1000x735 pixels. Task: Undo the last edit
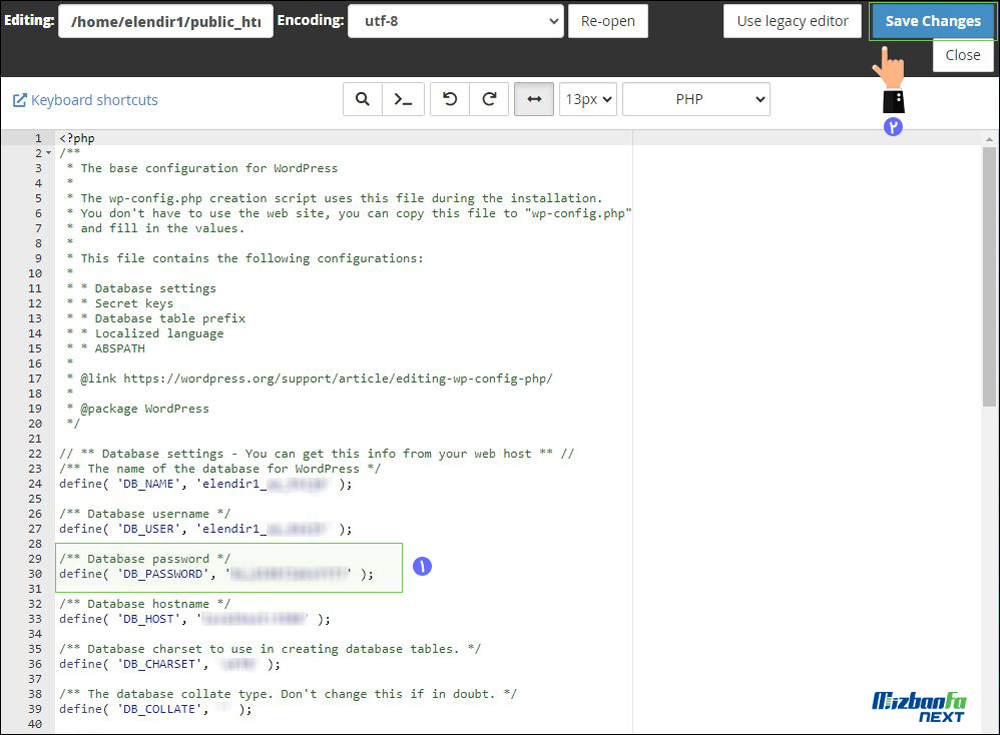(x=450, y=100)
